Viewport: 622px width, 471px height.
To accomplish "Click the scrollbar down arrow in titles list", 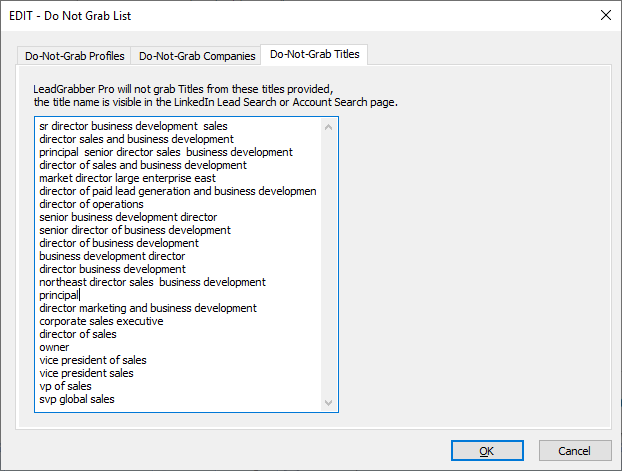I will tap(328, 402).
